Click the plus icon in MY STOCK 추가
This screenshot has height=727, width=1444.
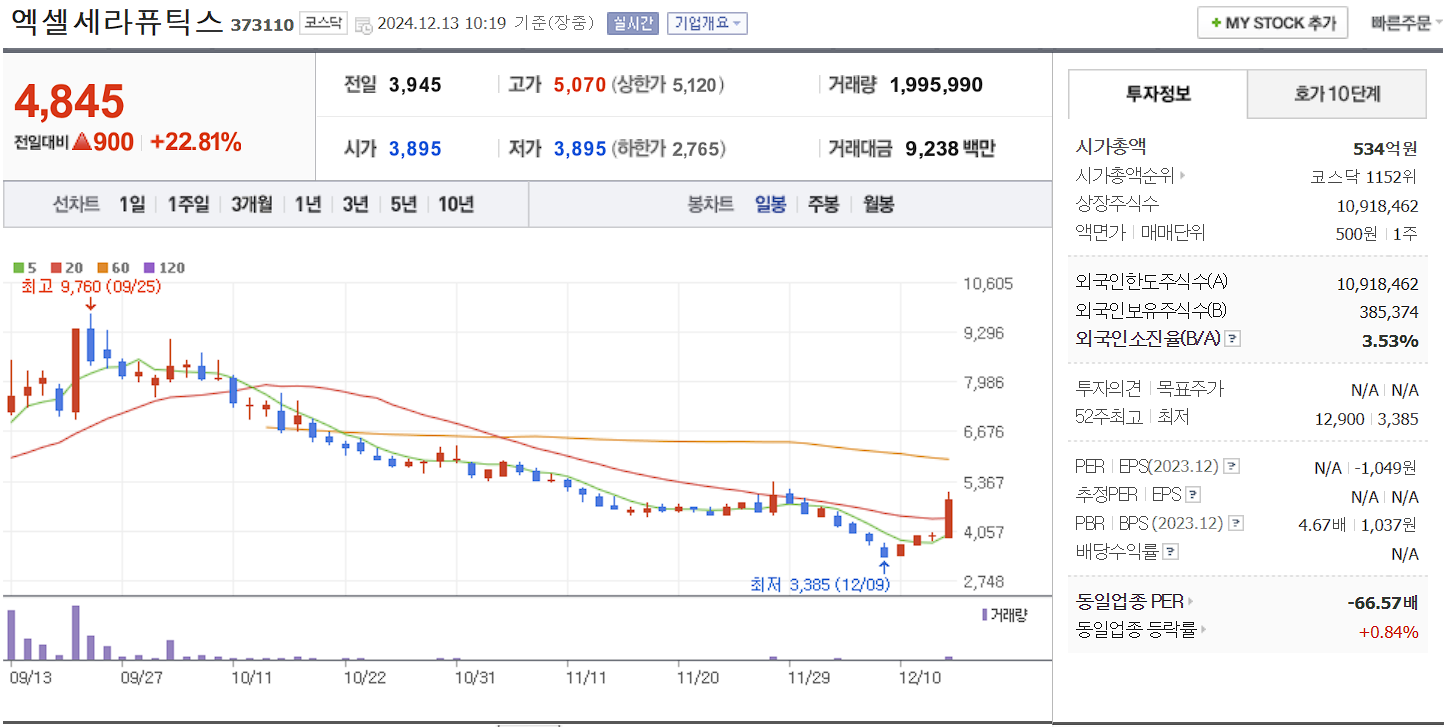(x=1215, y=23)
